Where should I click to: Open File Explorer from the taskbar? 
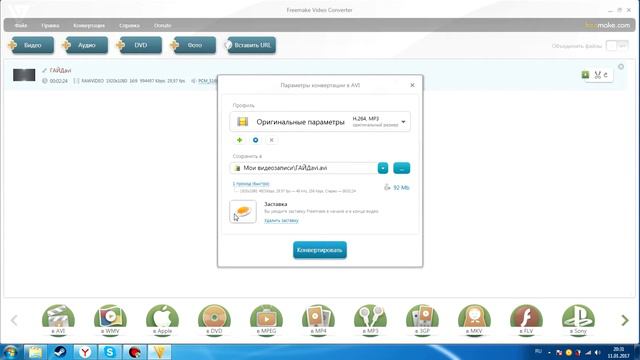pos(36,352)
